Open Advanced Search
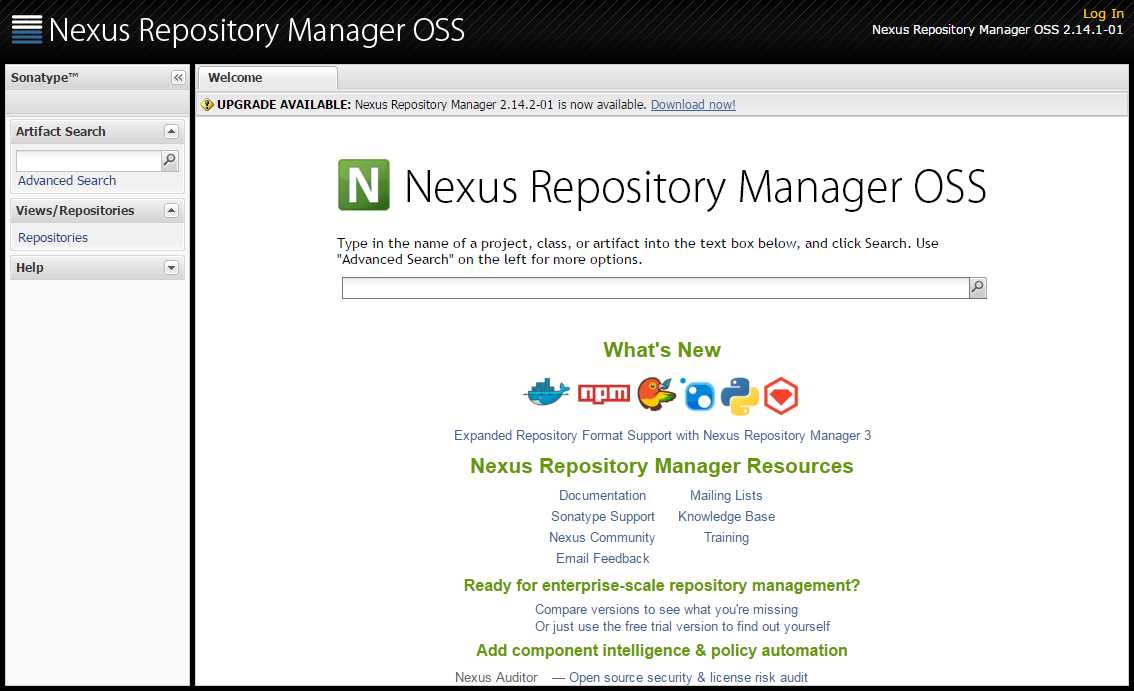Image resolution: width=1134 pixels, height=691 pixels. coord(67,180)
